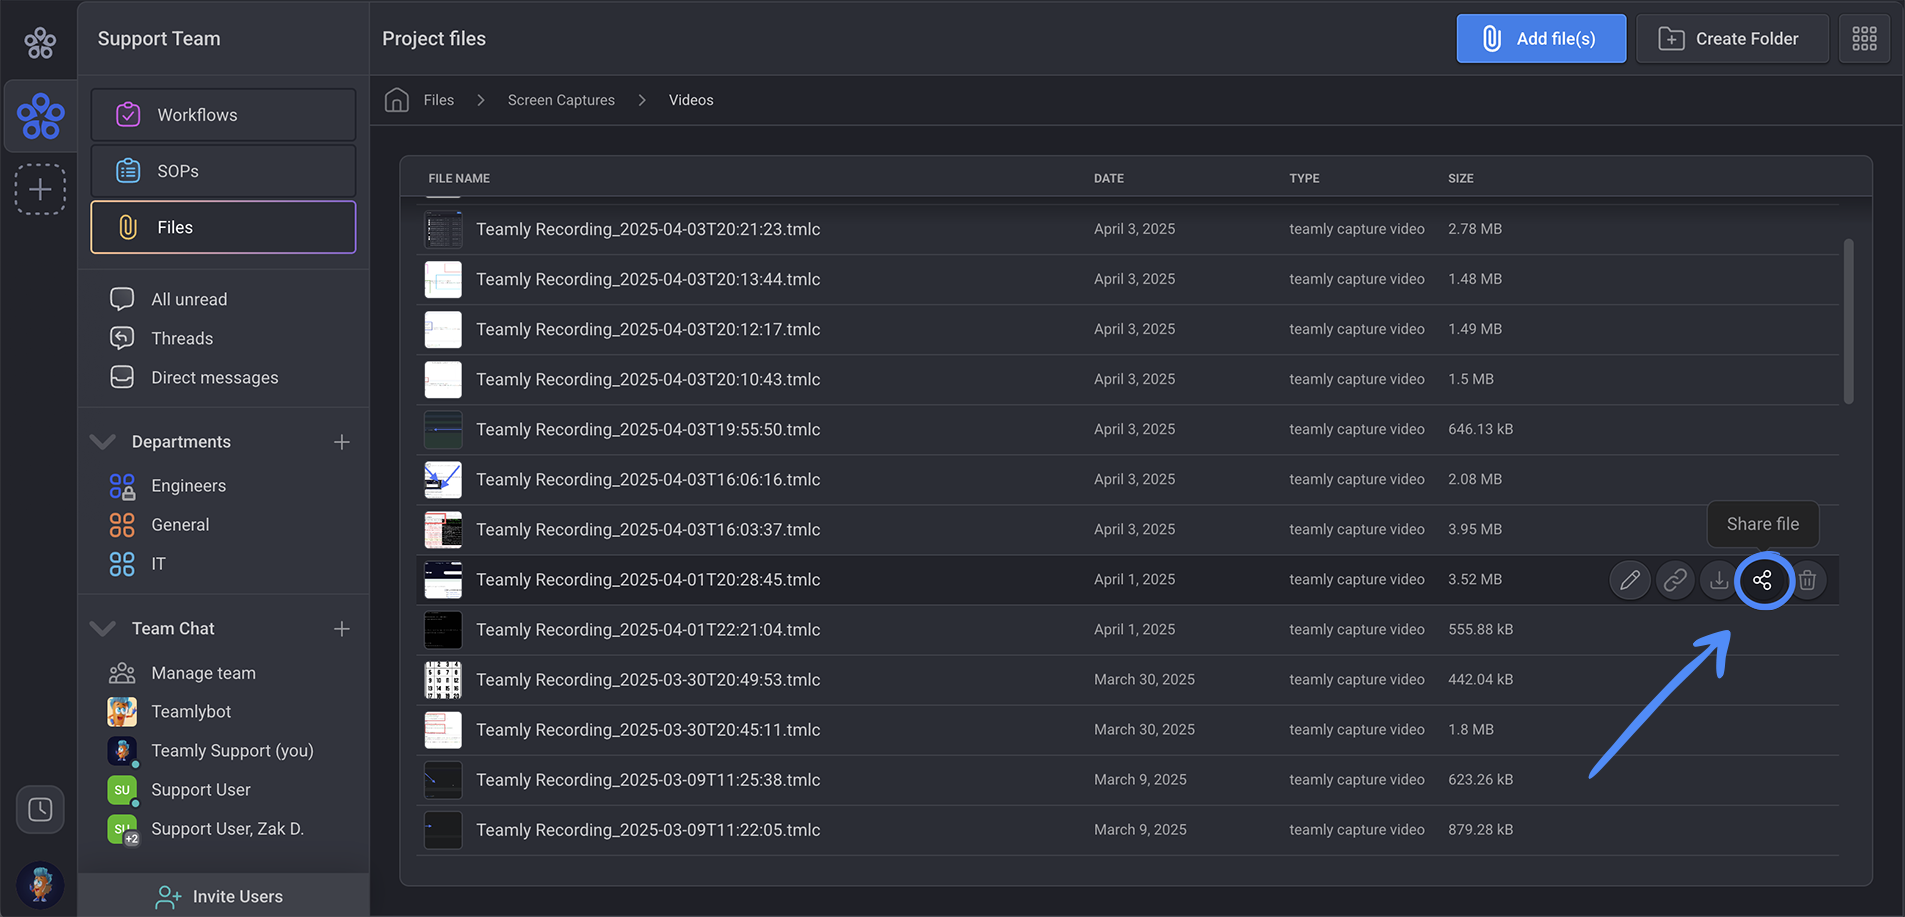Click Invite Users button
The height and width of the screenshot is (917, 1905).
223,896
